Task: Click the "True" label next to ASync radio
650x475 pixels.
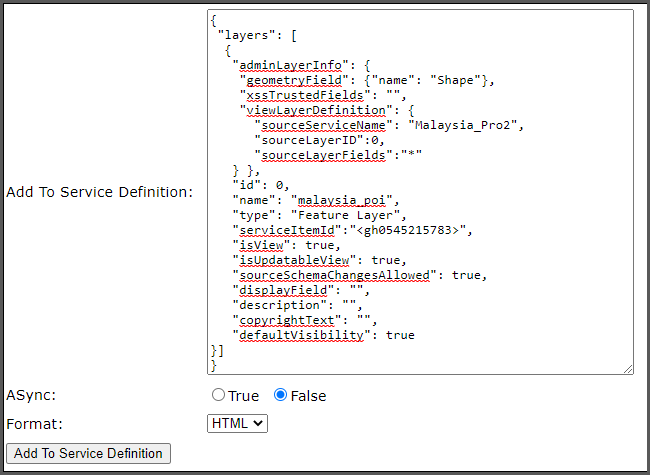Action: [x=243, y=396]
